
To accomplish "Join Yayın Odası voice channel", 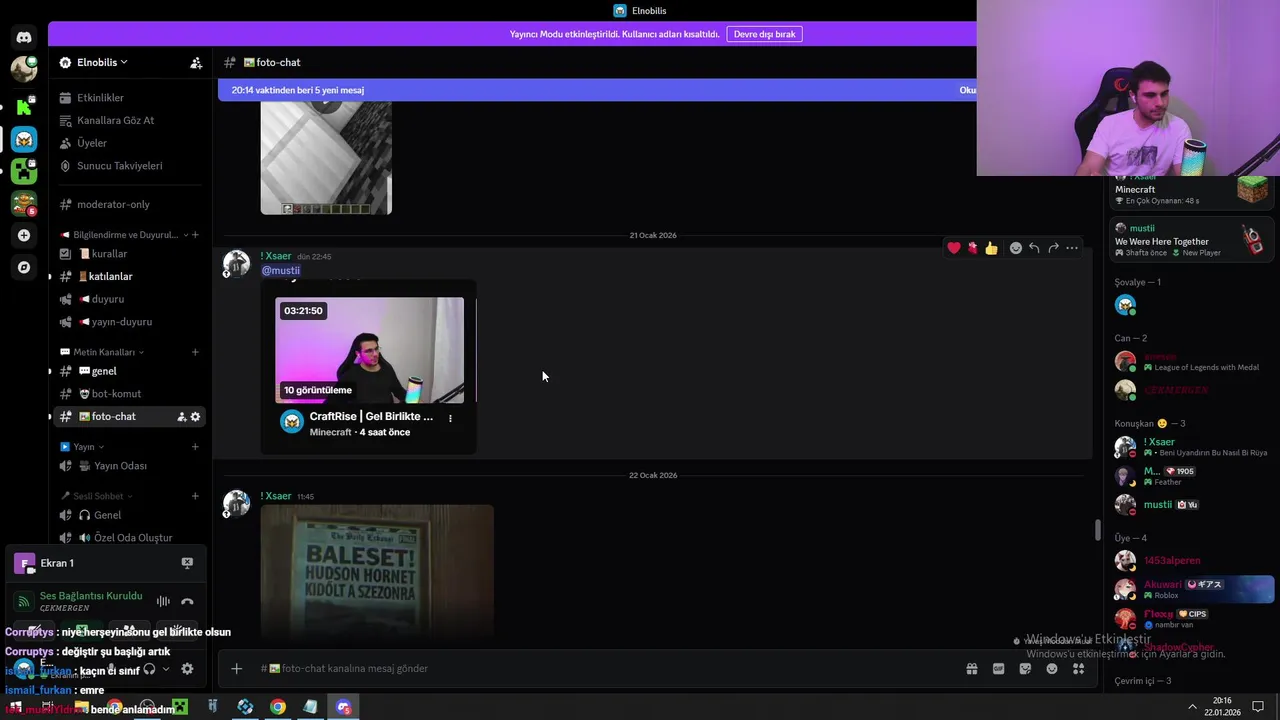I will pyautogui.click(x=128, y=466).
